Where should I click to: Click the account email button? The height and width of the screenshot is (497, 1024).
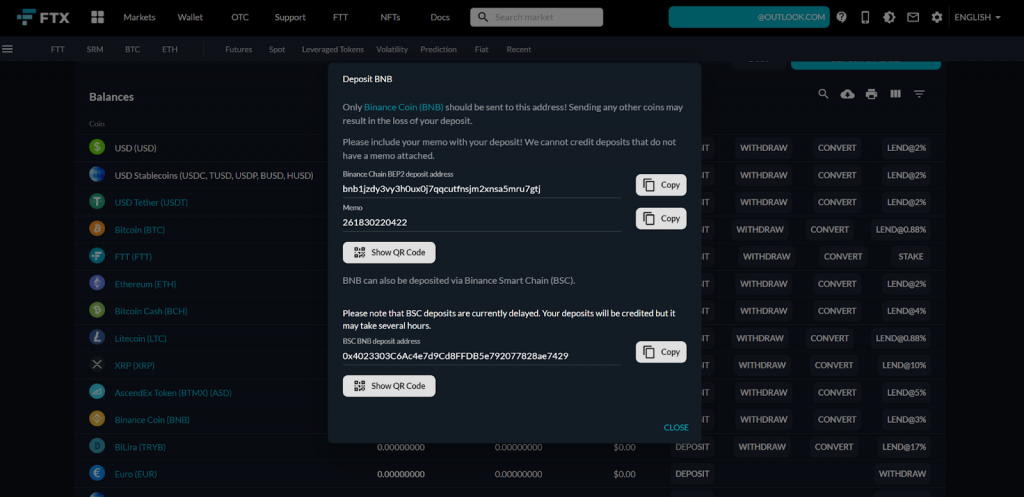click(749, 18)
